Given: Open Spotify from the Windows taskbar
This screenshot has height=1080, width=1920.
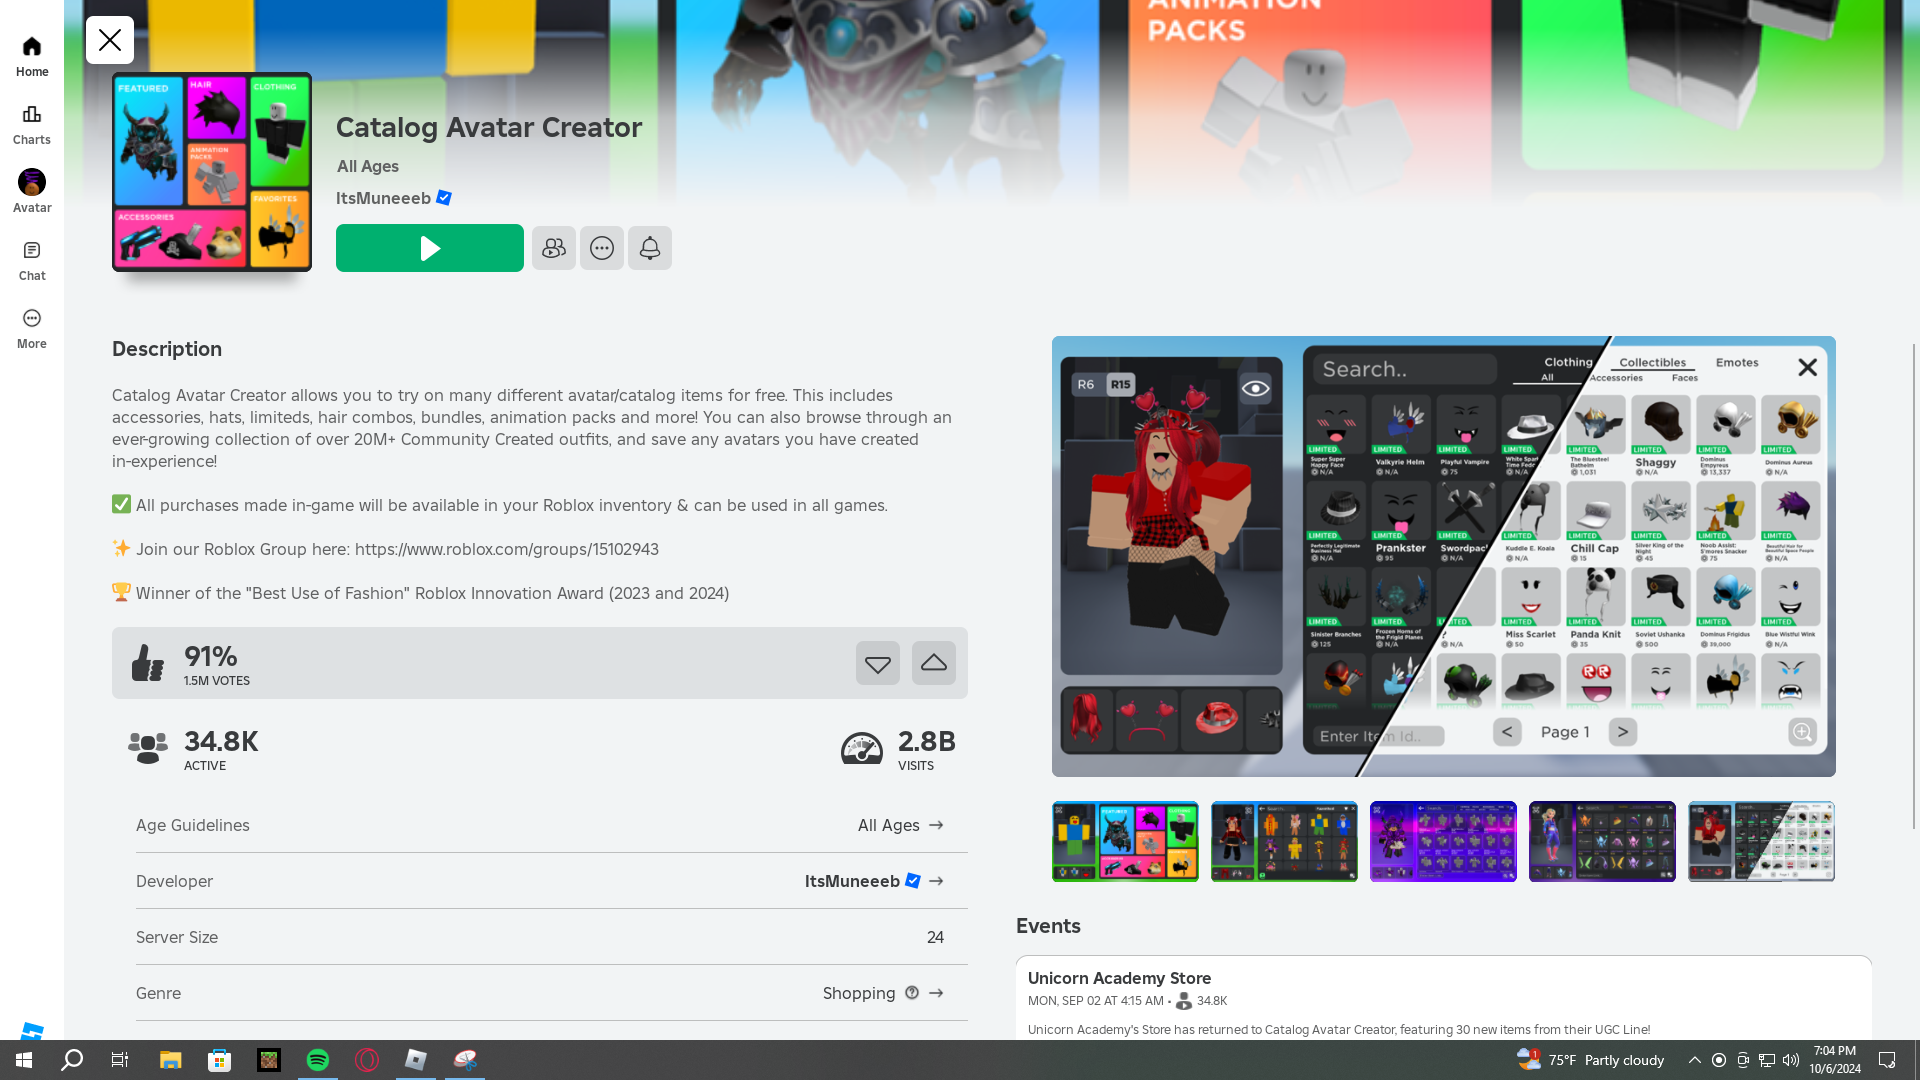Looking at the screenshot, I should coord(318,1060).
